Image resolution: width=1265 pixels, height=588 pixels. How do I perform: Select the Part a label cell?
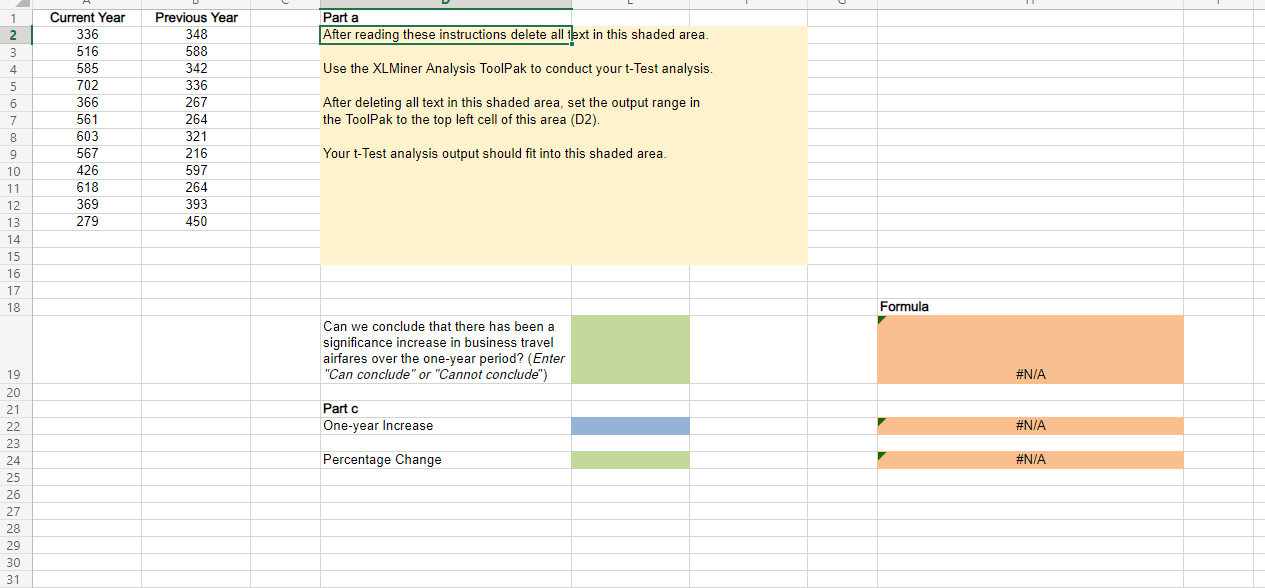click(x=446, y=18)
